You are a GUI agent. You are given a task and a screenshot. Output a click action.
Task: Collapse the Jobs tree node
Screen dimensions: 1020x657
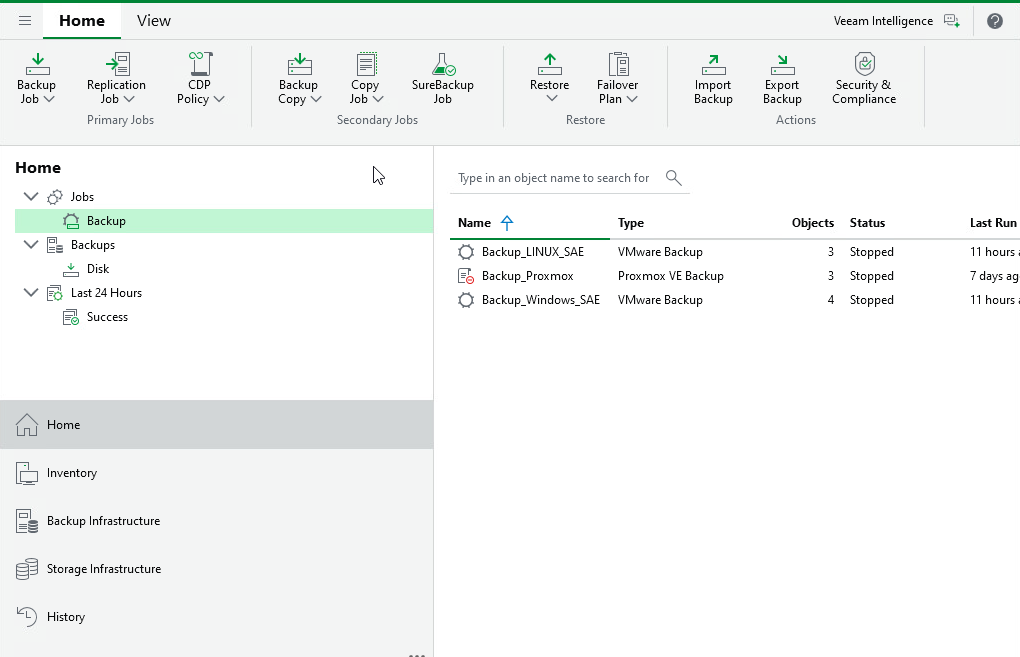click(x=31, y=196)
